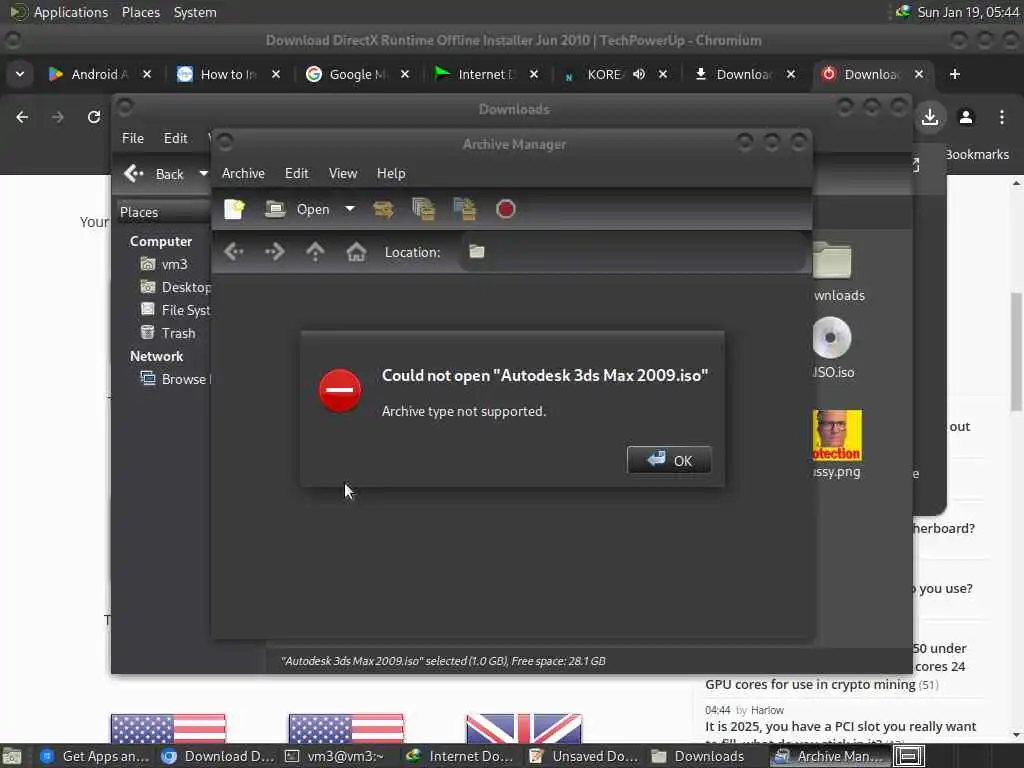Open Chromium three-dot menu

[x=1002, y=118]
